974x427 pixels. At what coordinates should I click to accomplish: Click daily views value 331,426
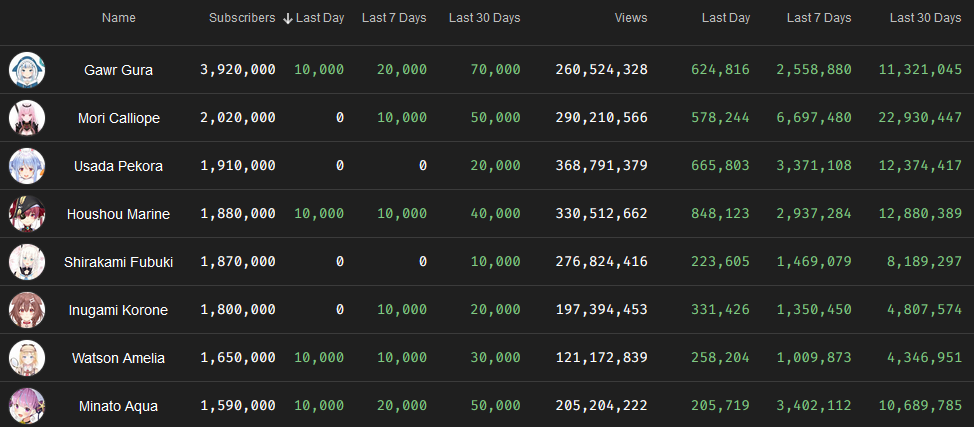click(x=720, y=310)
